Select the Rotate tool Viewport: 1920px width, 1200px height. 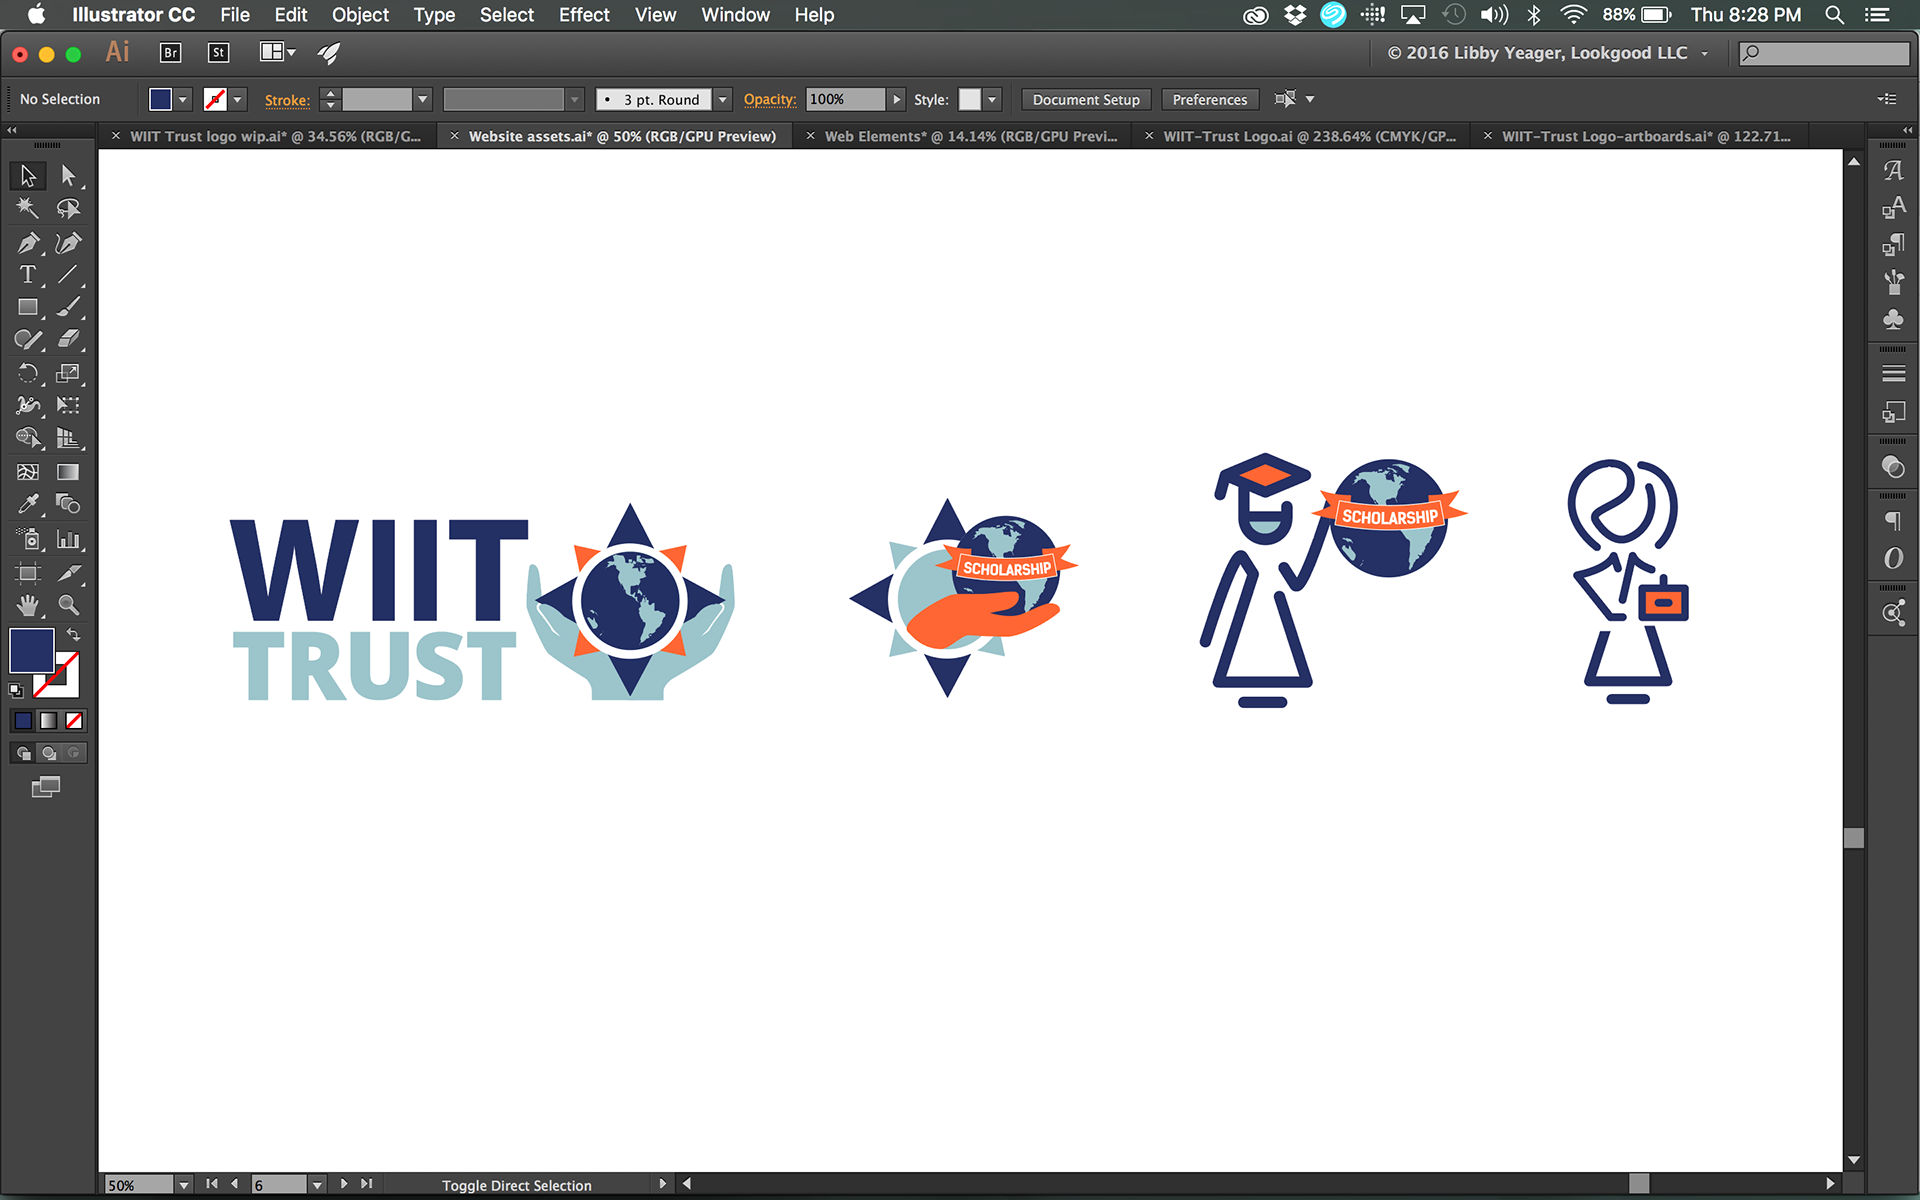[27, 374]
